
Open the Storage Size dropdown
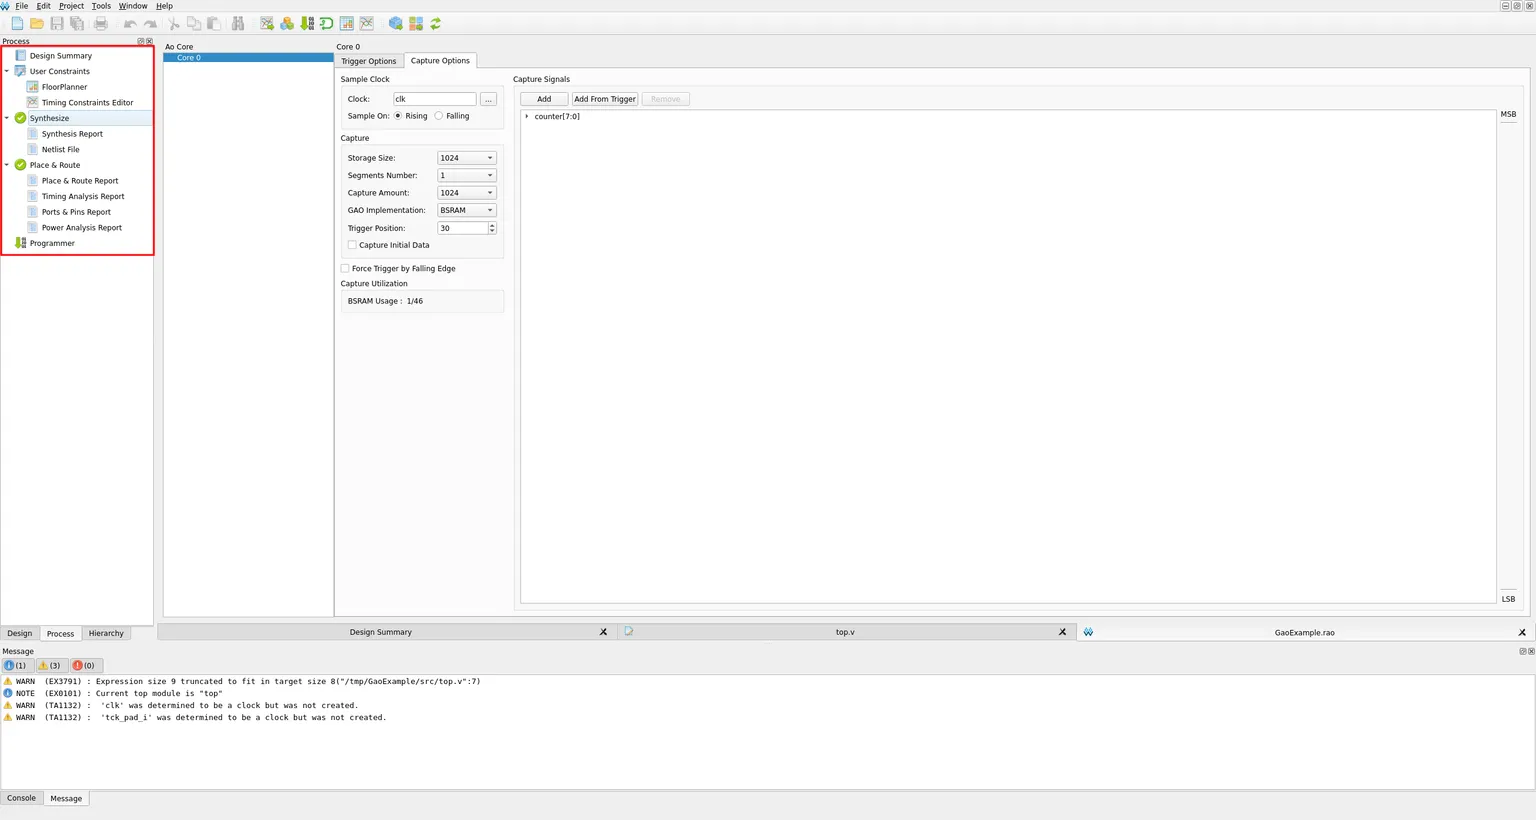(x=467, y=158)
